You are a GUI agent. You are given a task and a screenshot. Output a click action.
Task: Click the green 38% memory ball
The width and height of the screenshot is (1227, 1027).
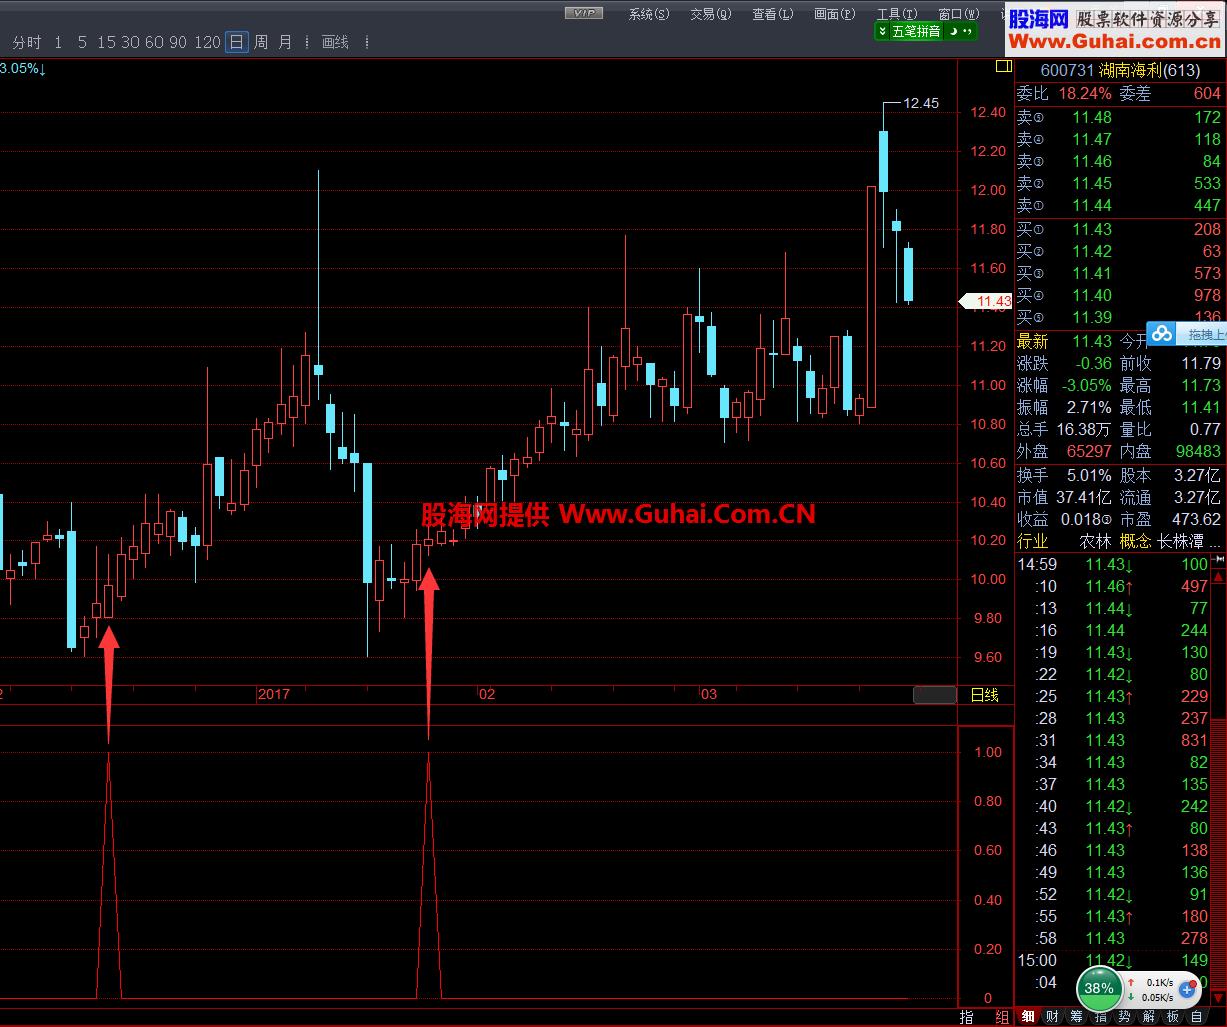click(x=1099, y=988)
